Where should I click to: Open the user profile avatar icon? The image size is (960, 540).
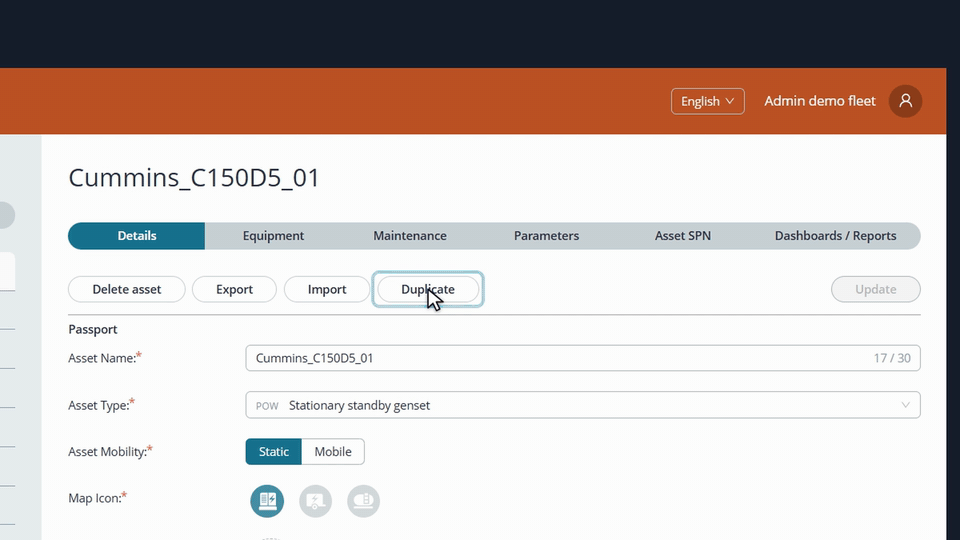[905, 101]
